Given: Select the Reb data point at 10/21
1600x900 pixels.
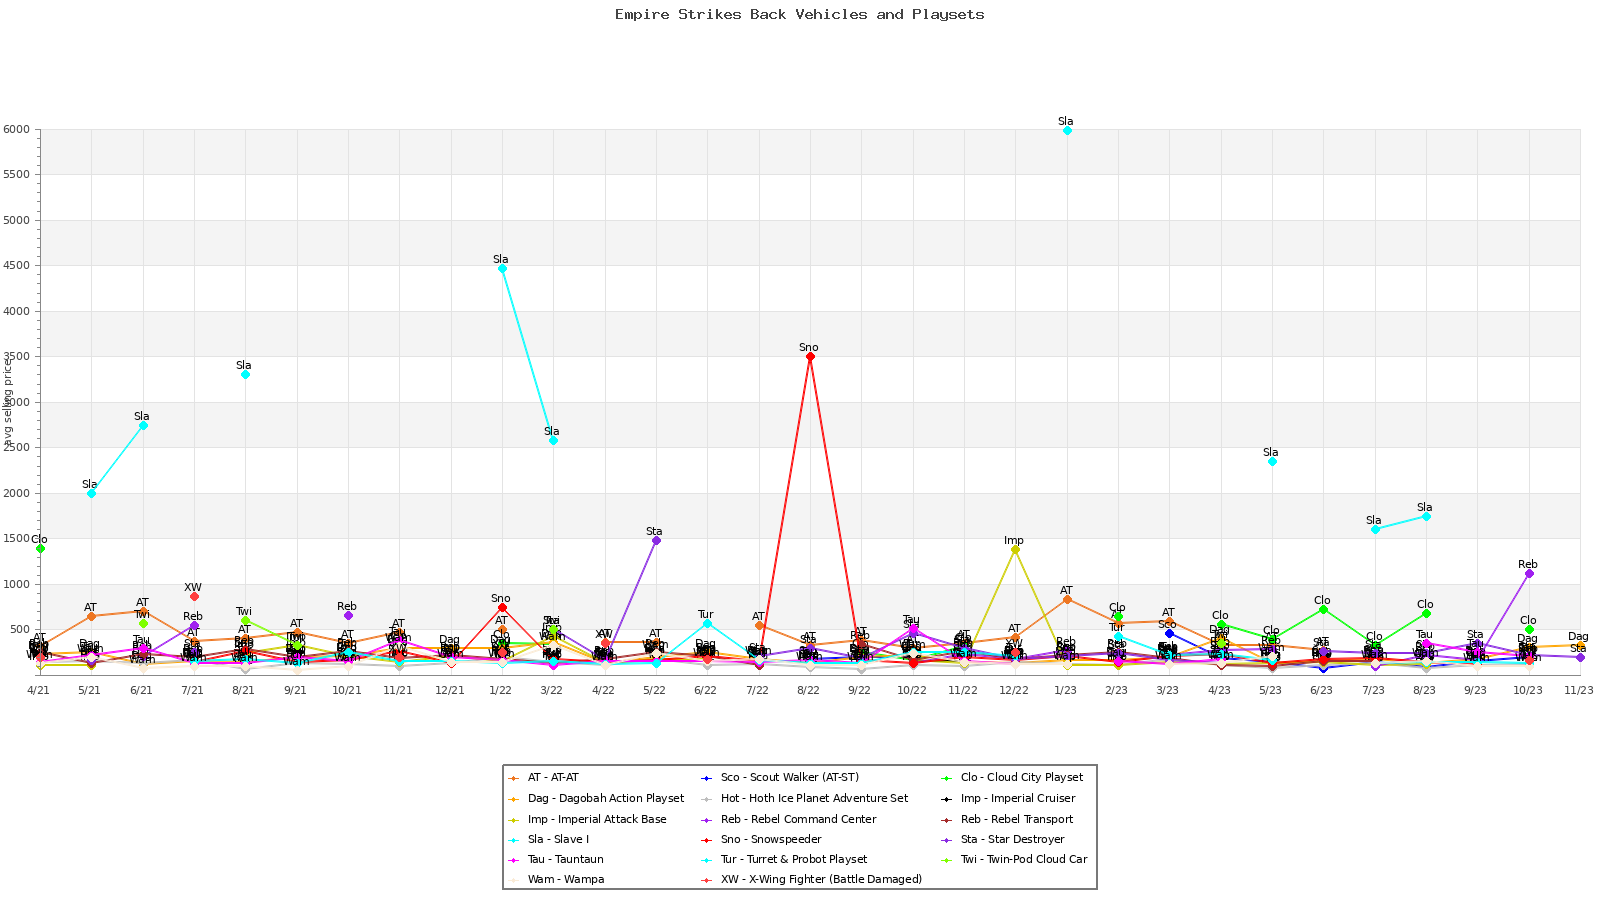Looking at the screenshot, I should [x=348, y=615].
